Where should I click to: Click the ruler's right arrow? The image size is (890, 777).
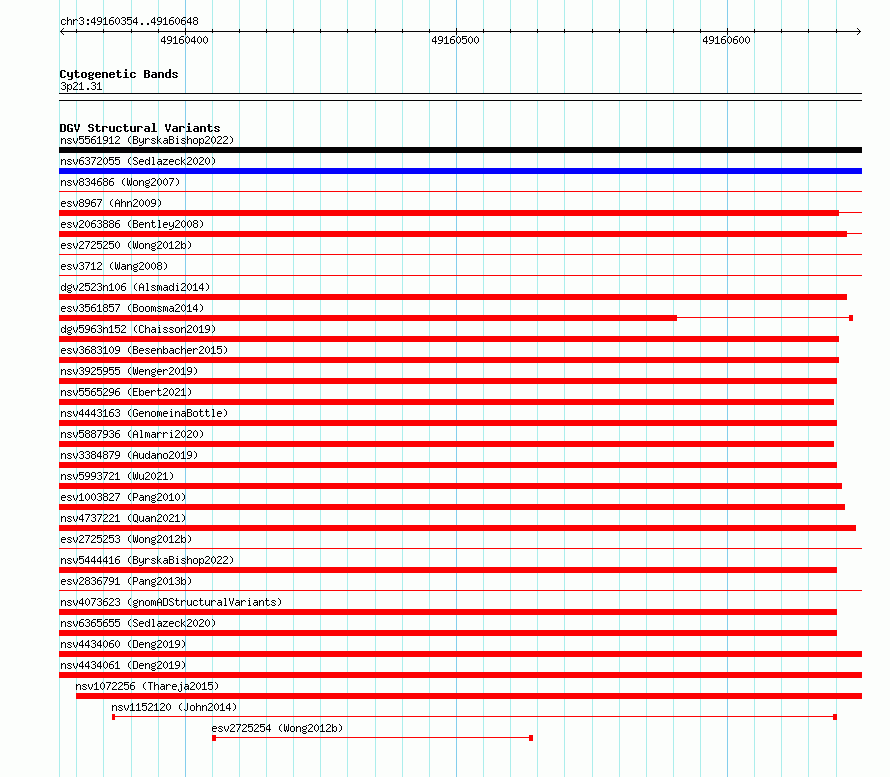[x=859, y=32]
